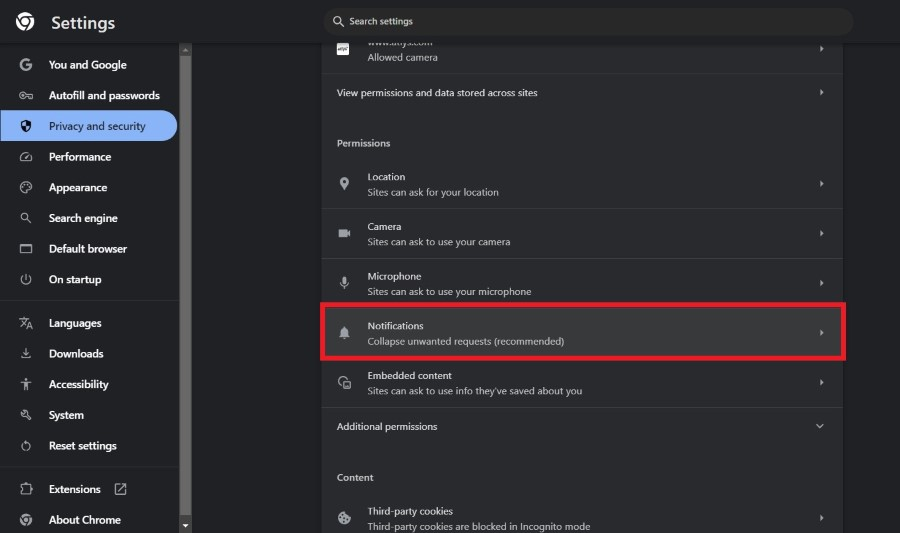Open the Autofill and passwords section
This screenshot has width=900, height=533.
[x=104, y=95]
